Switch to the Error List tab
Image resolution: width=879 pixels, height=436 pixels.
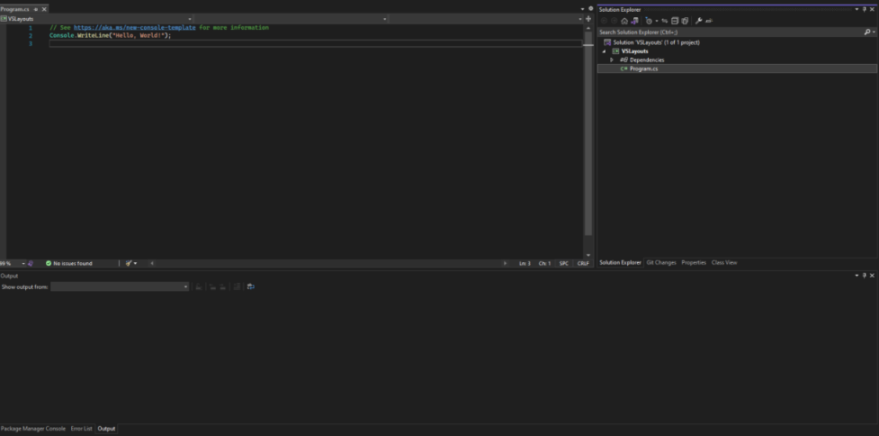pyautogui.click(x=81, y=429)
